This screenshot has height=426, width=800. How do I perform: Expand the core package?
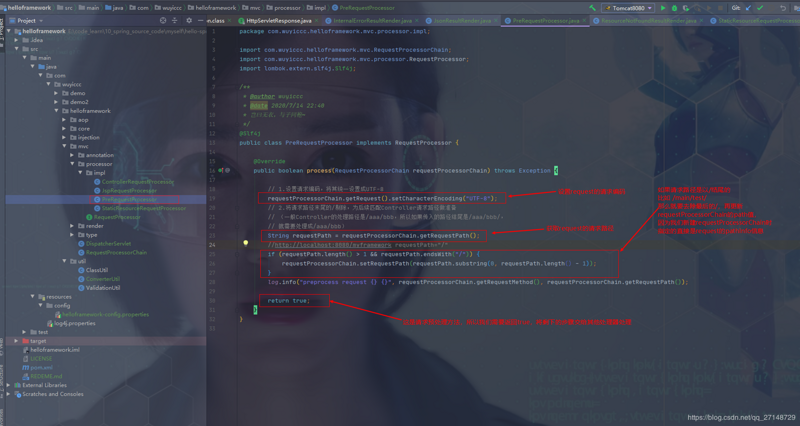[64, 129]
